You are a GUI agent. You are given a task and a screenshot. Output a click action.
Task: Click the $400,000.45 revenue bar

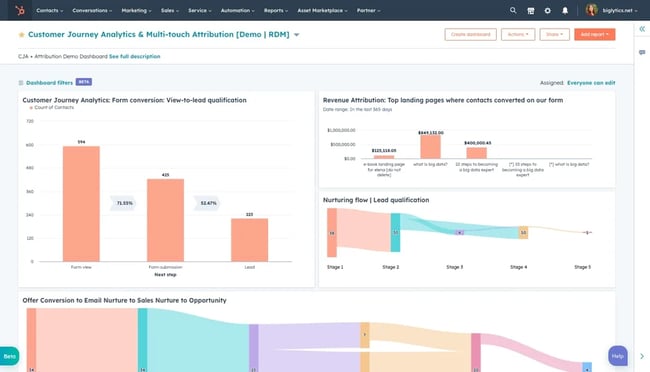point(477,153)
